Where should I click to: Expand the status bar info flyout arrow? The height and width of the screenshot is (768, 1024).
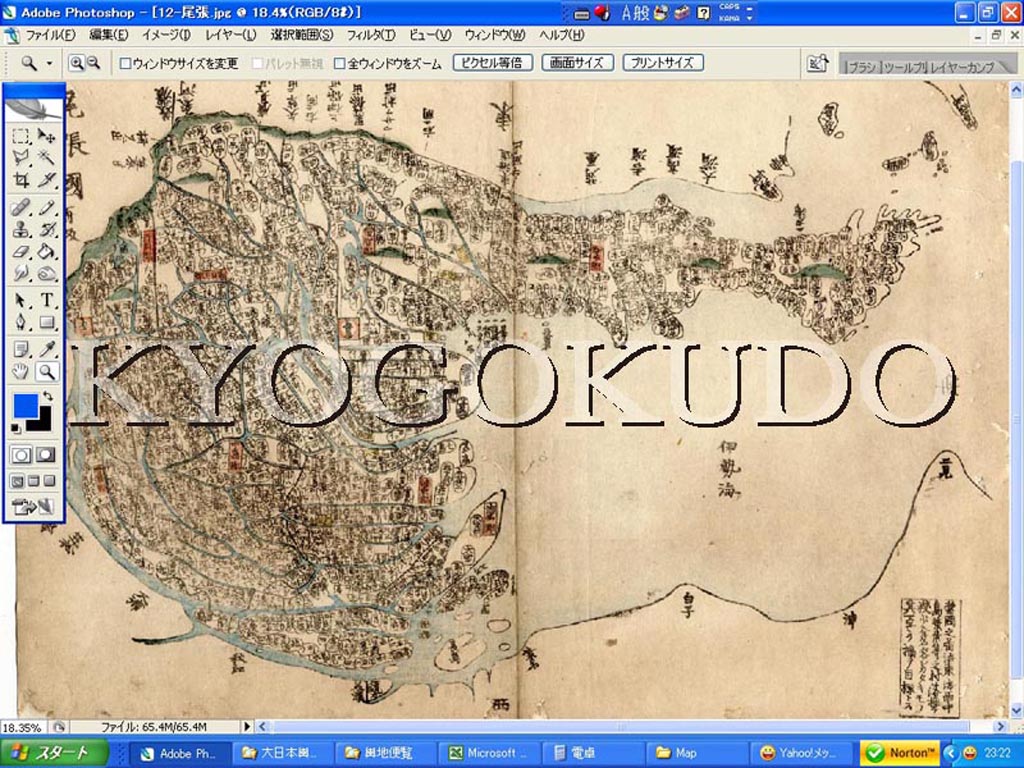pos(247,726)
